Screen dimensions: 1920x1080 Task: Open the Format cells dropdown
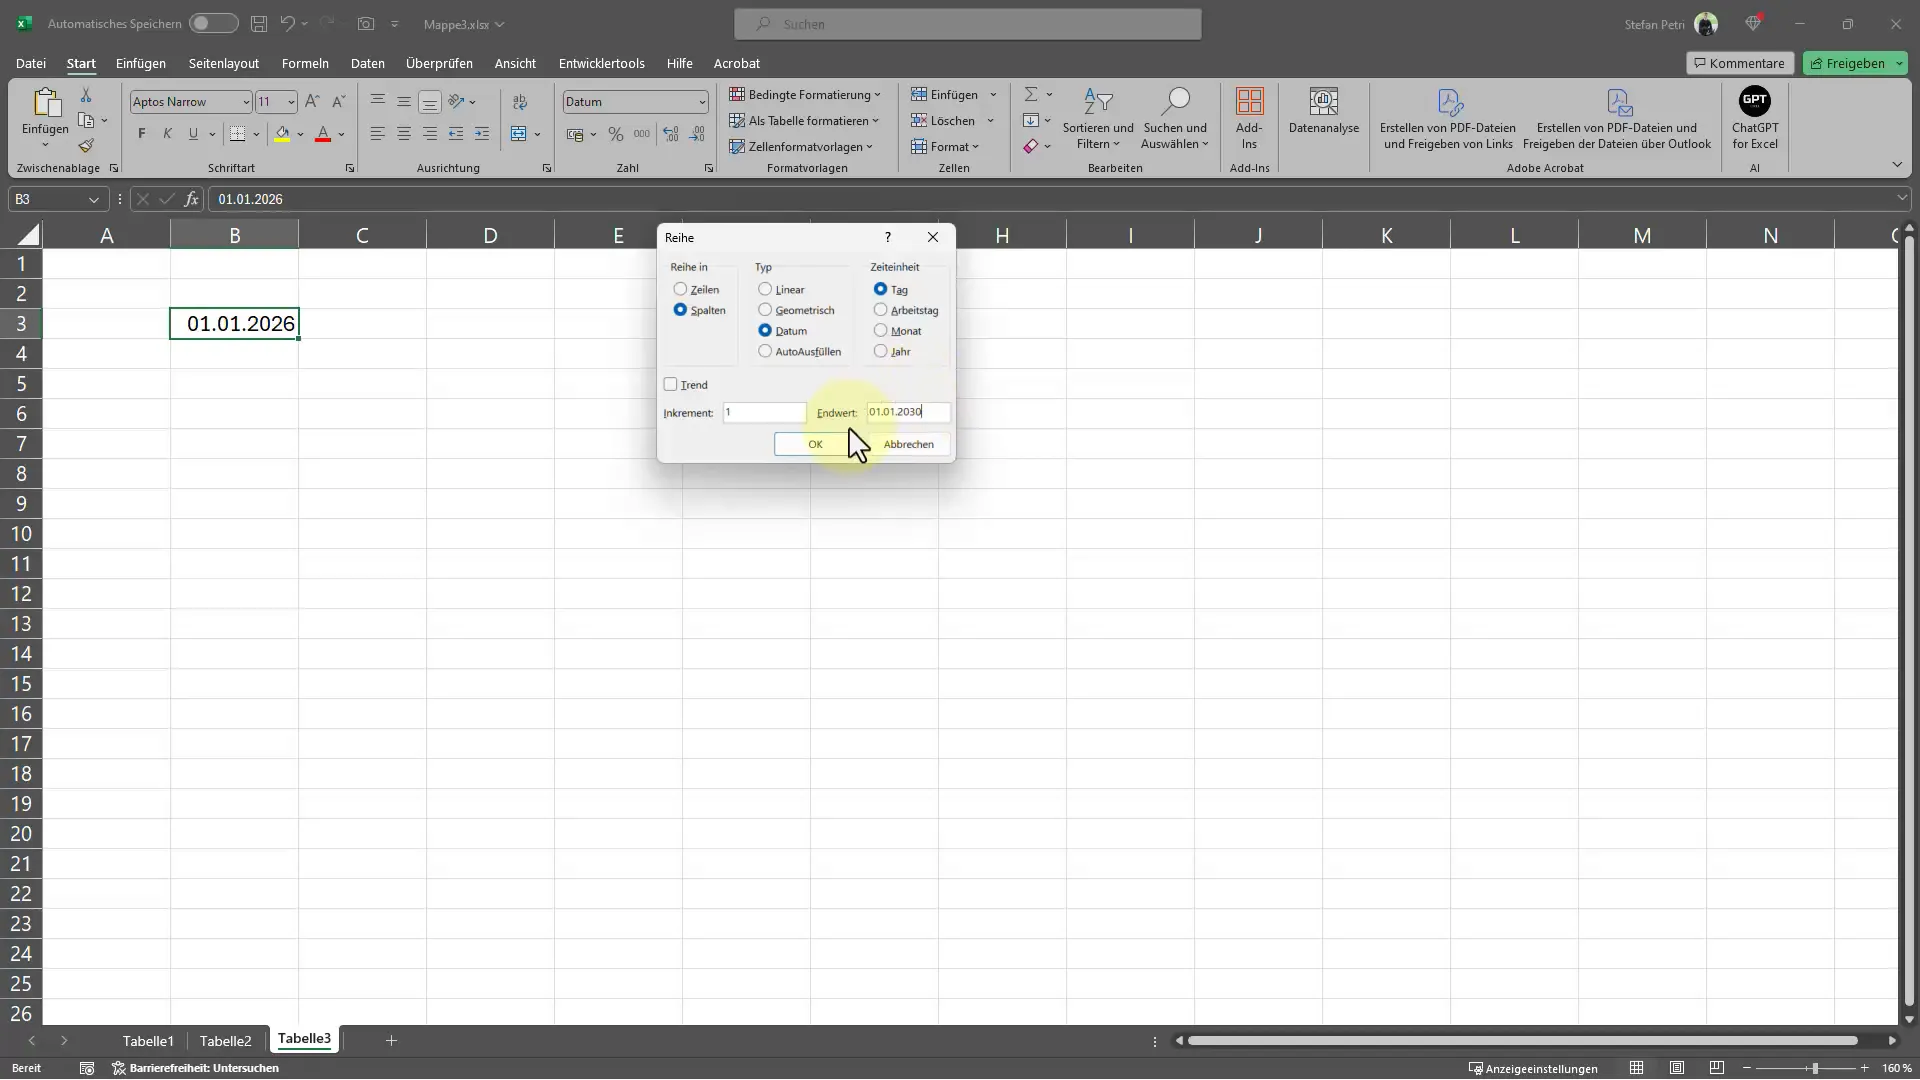[x=945, y=146]
